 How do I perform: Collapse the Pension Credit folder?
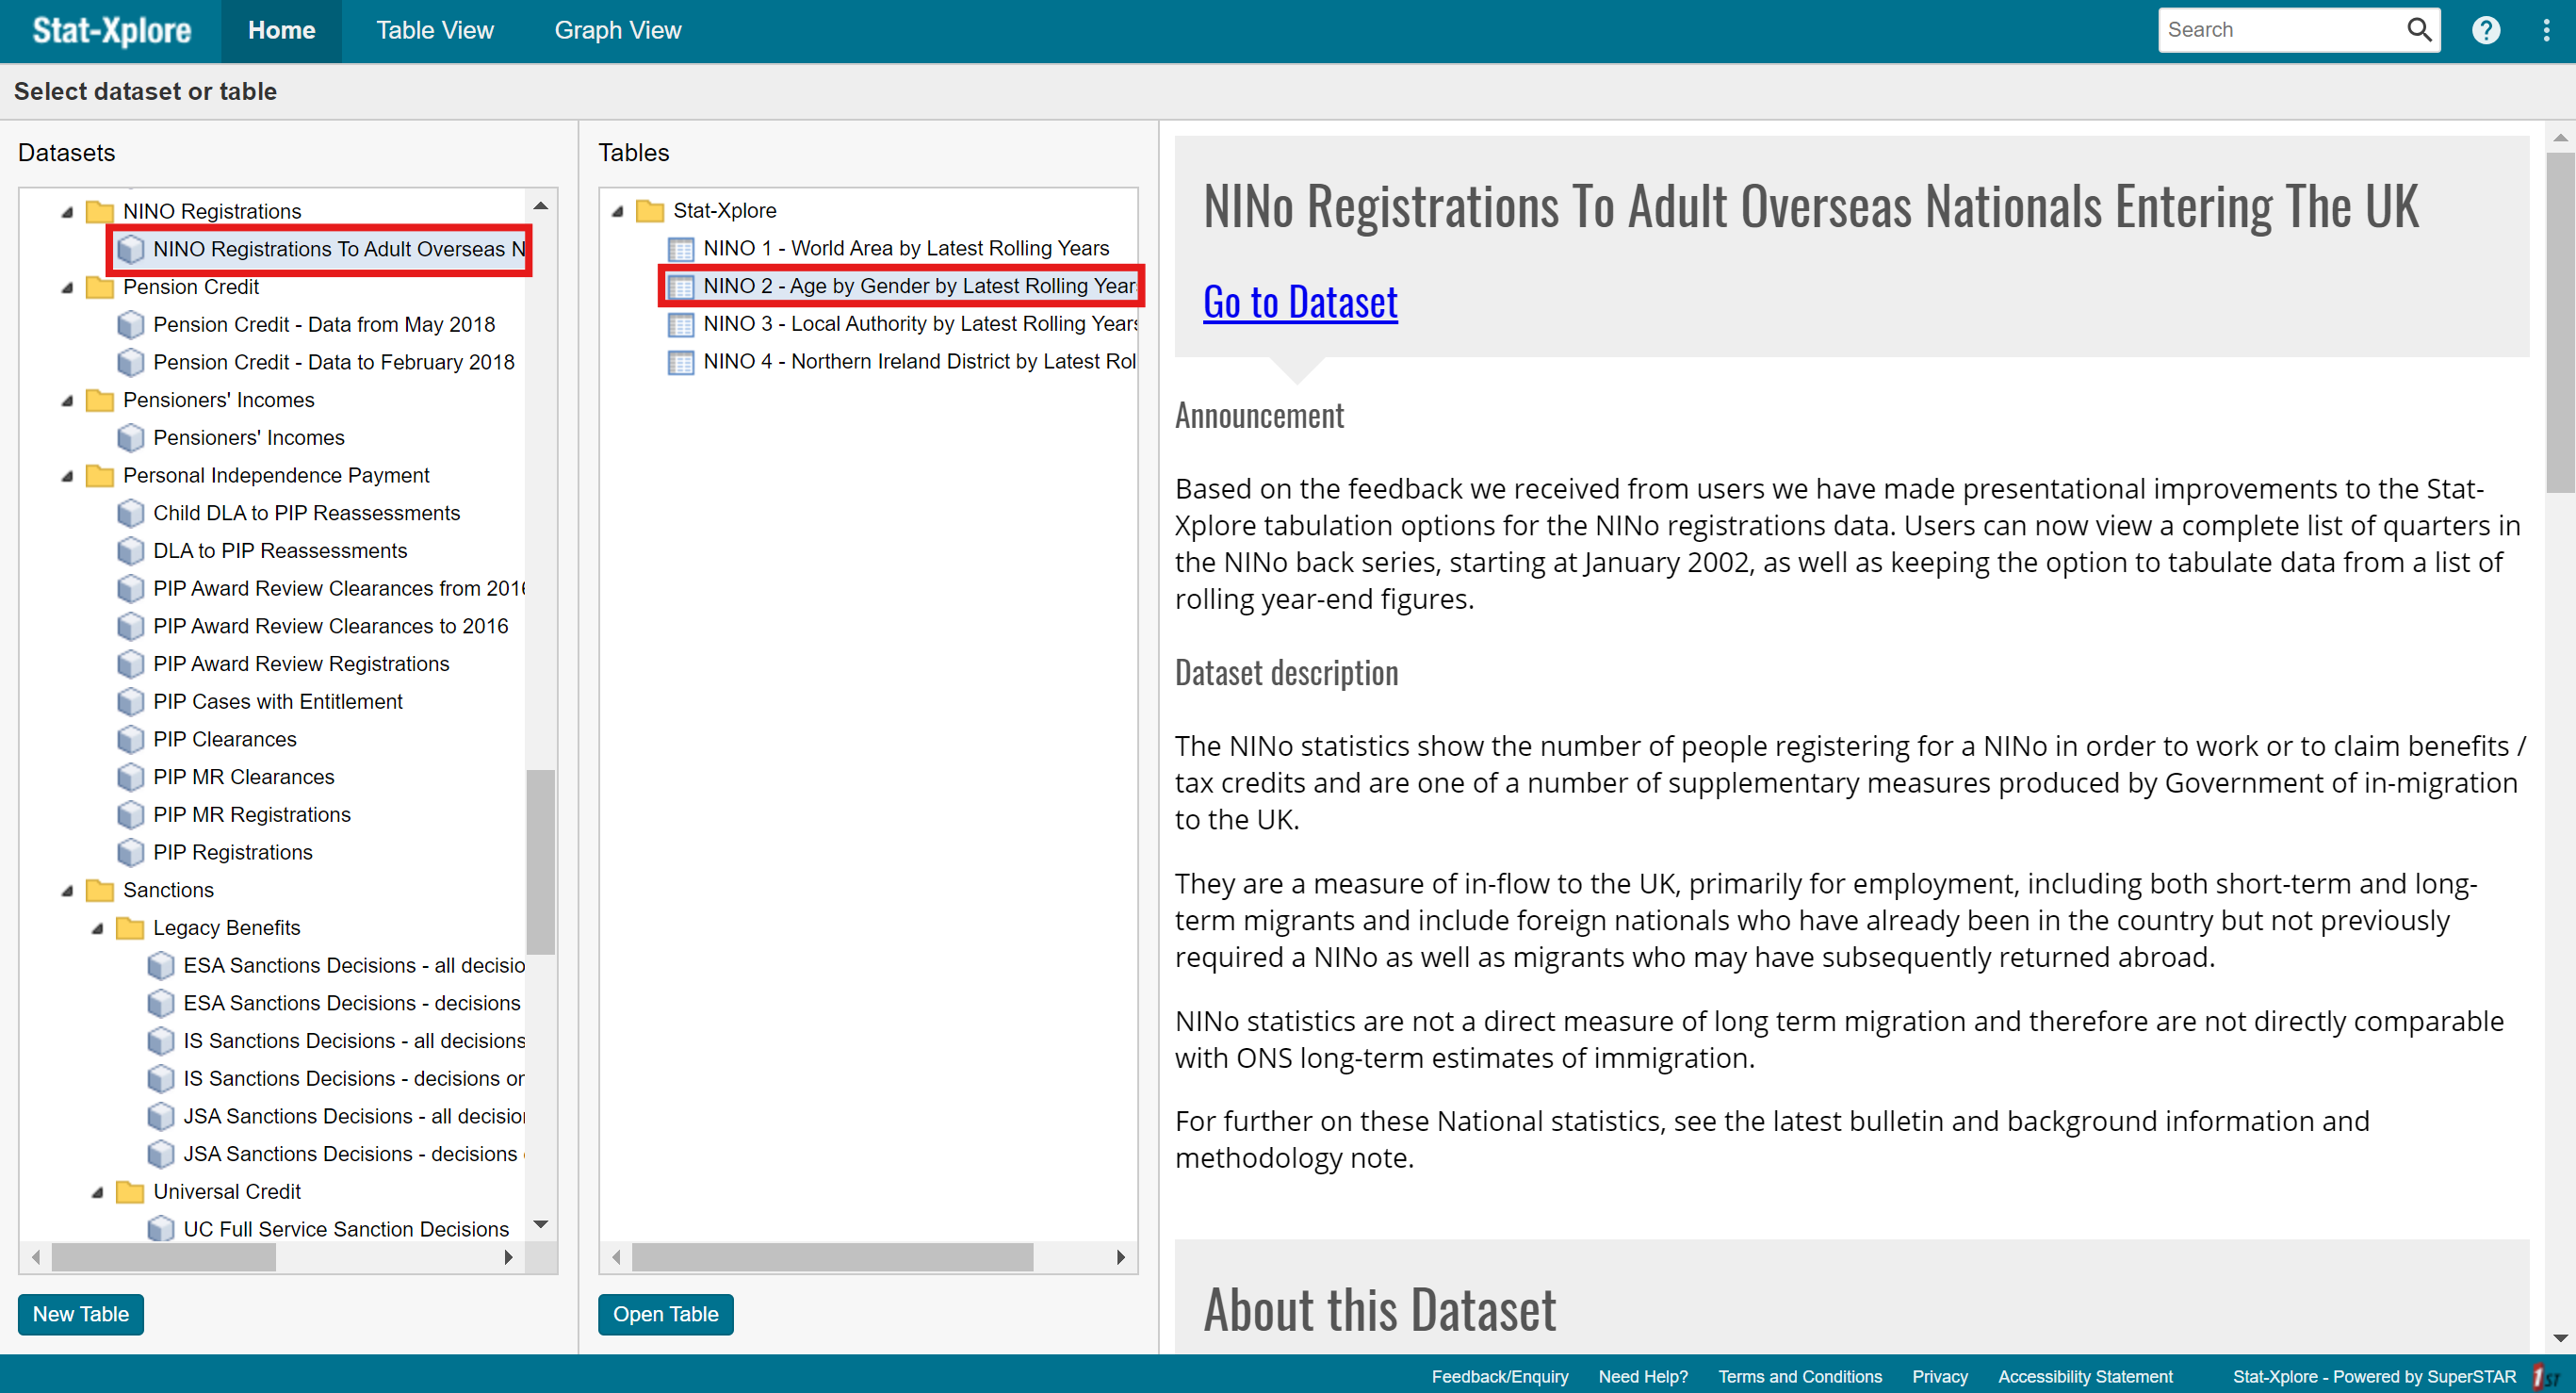[x=67, y=288]
